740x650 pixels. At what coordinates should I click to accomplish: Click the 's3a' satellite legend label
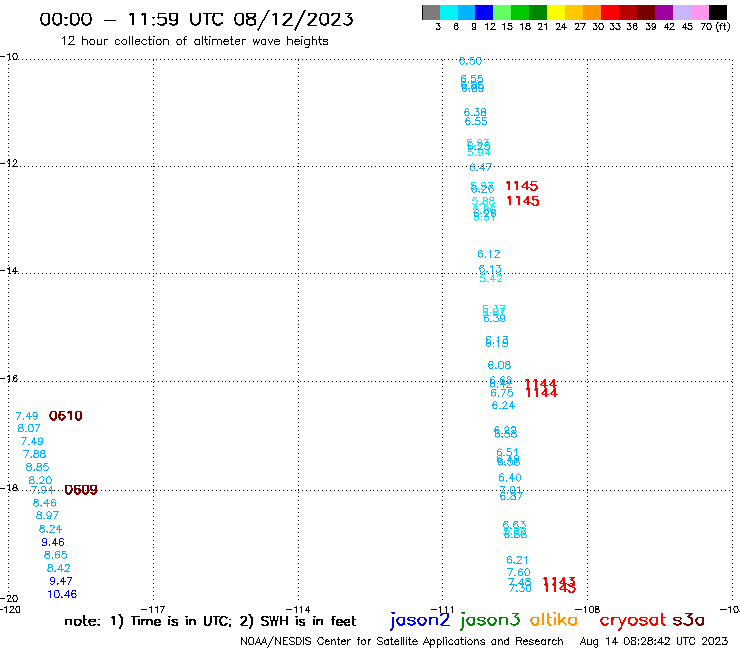(688, 620)
